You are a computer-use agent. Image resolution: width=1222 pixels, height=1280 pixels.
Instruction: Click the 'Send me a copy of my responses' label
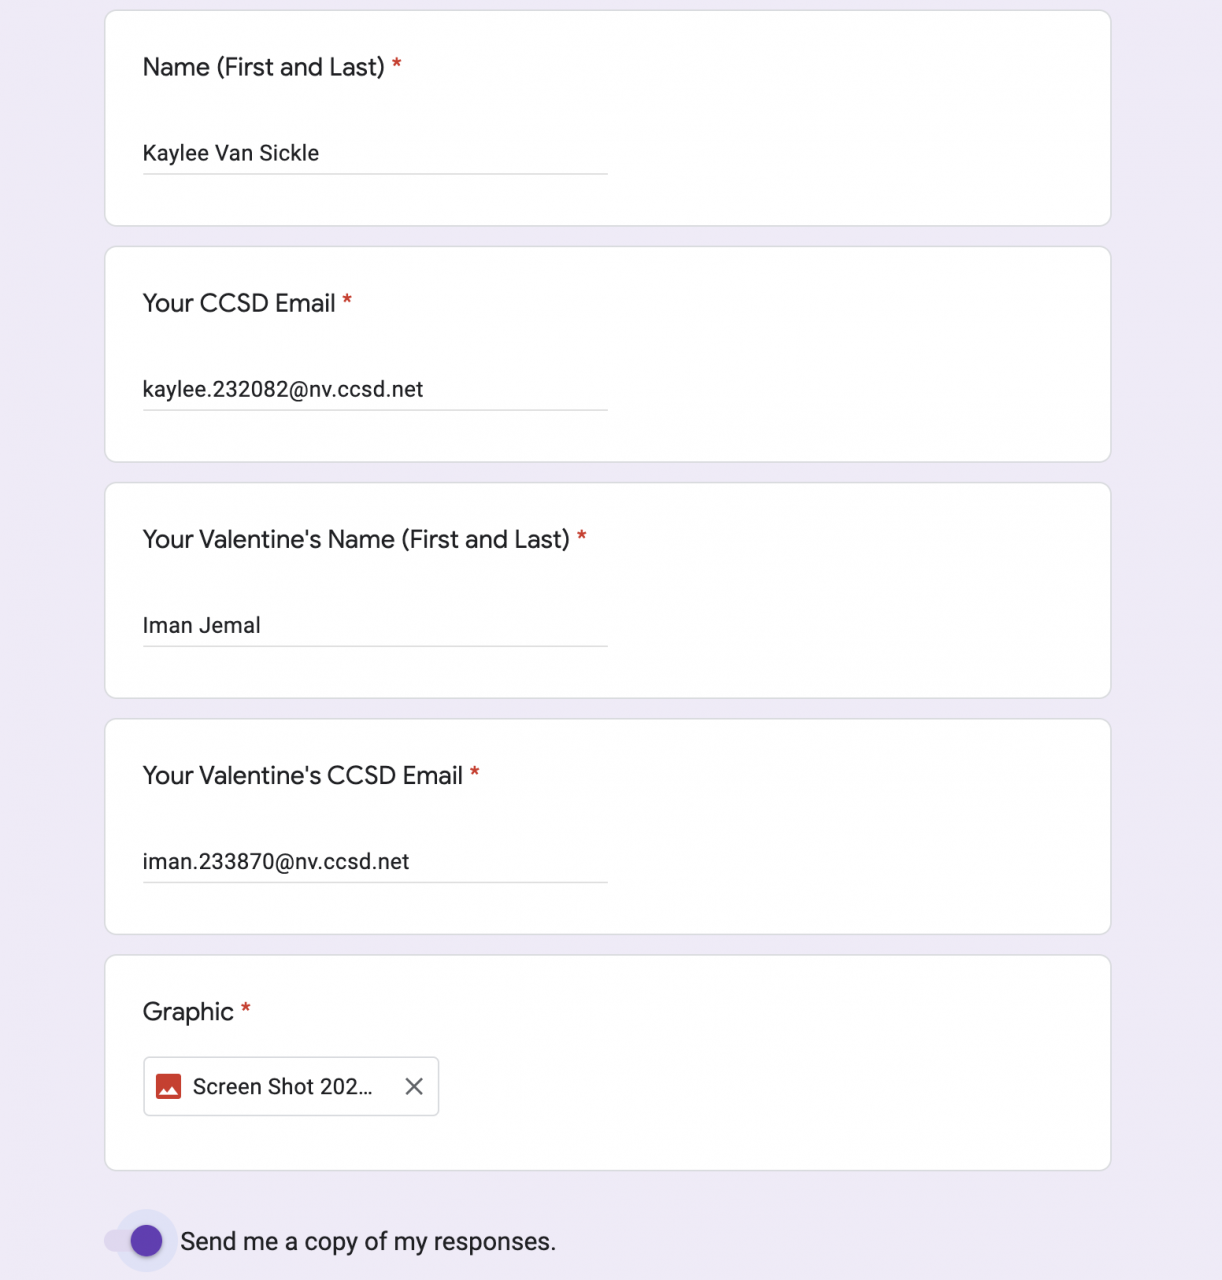click(368, 1242)
